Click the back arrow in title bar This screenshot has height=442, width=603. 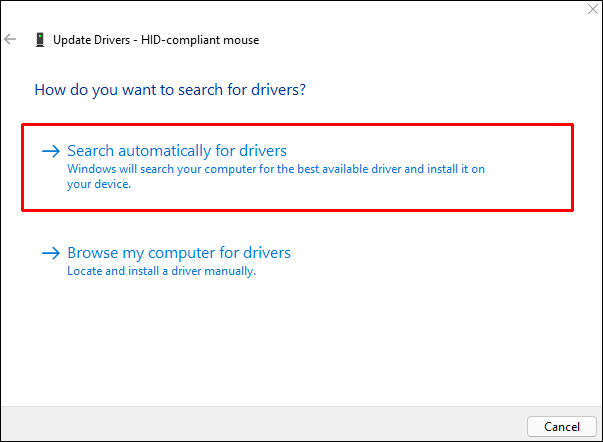pyautogui.click(x=11, y=39)
